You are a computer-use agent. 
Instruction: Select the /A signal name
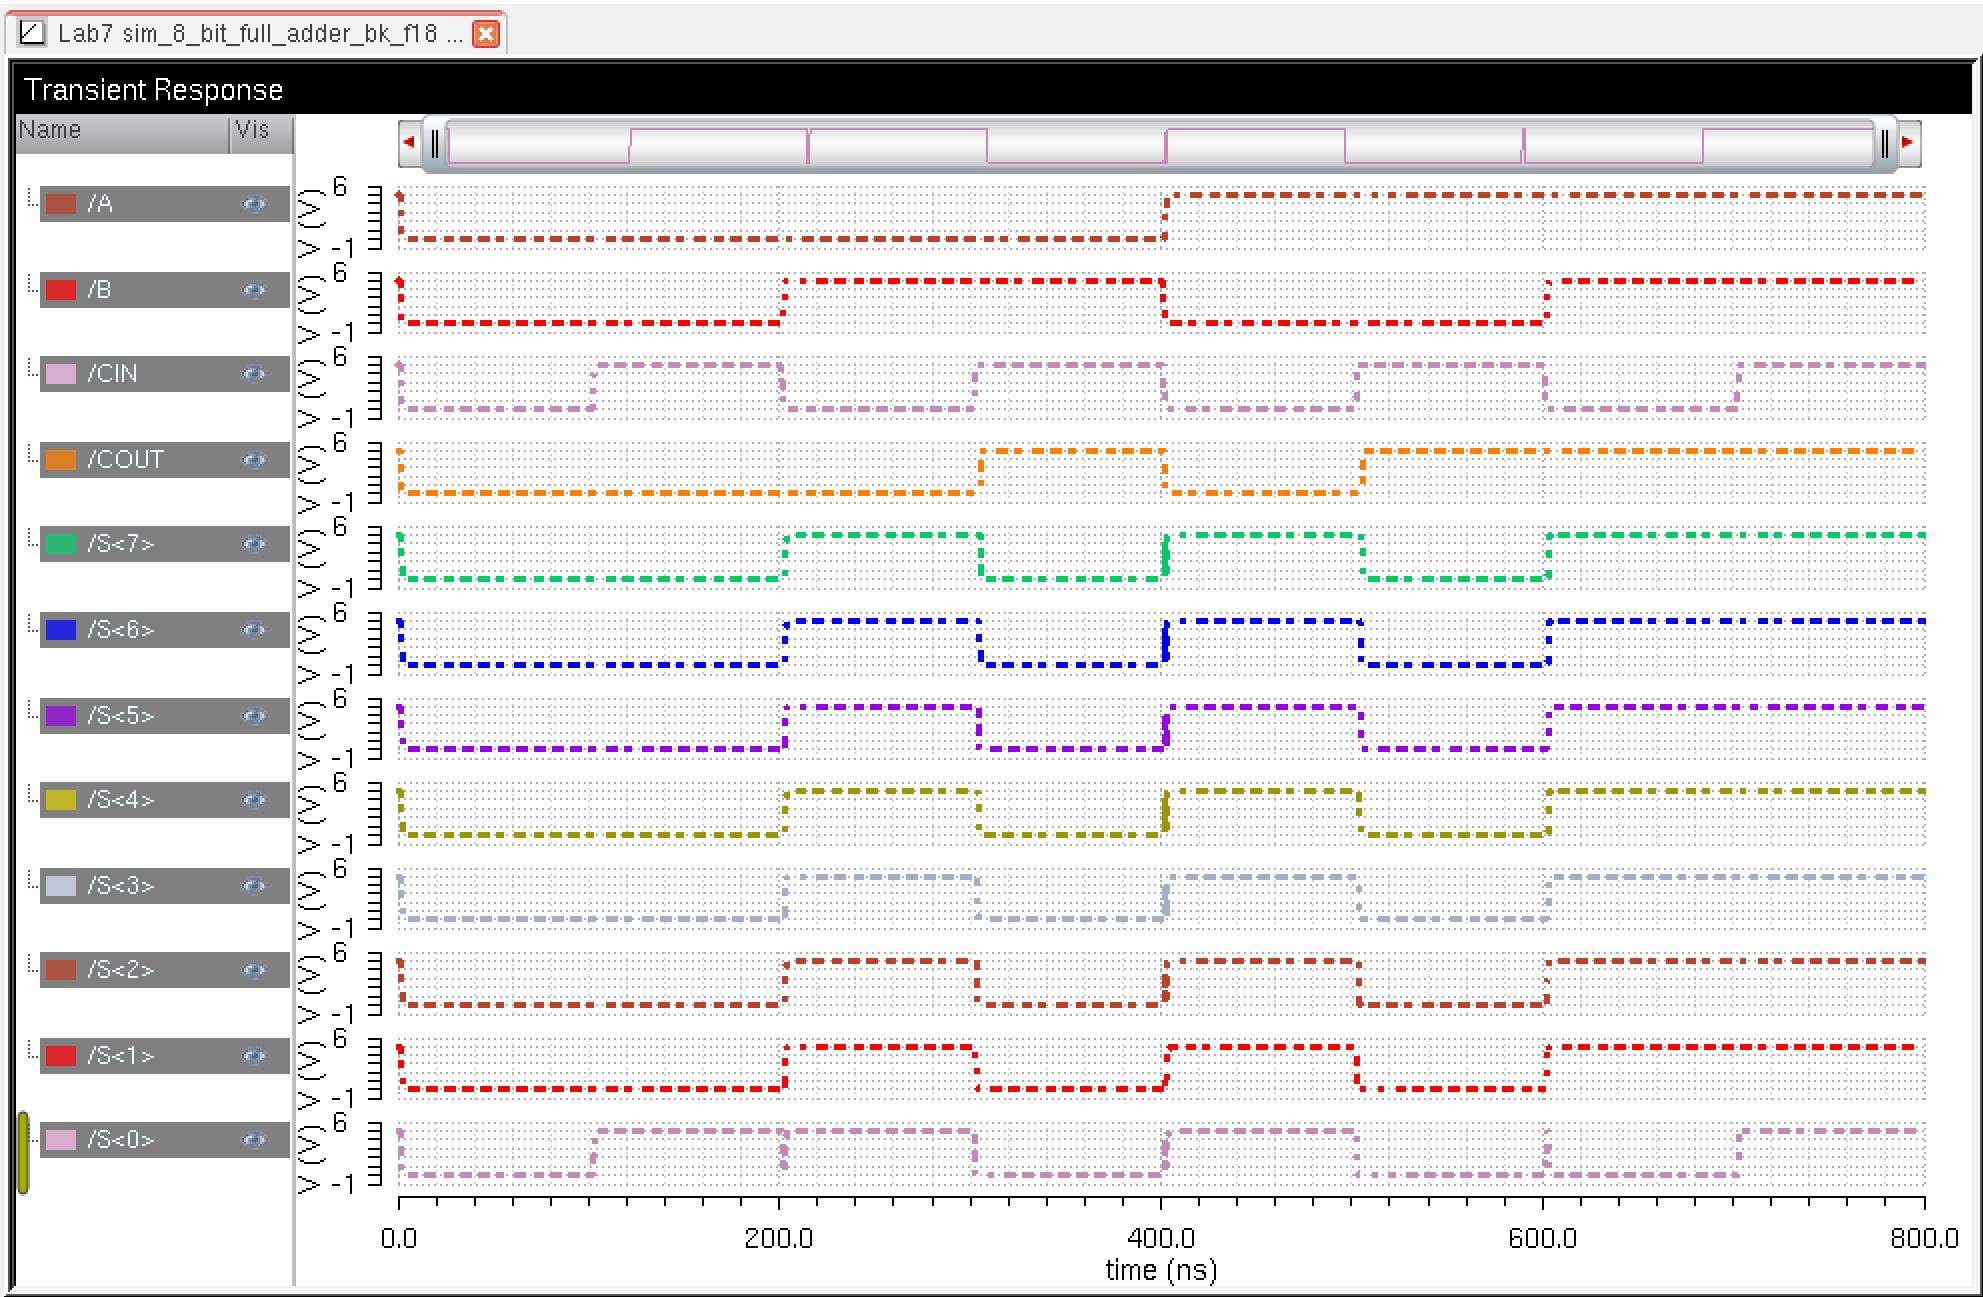100,204
